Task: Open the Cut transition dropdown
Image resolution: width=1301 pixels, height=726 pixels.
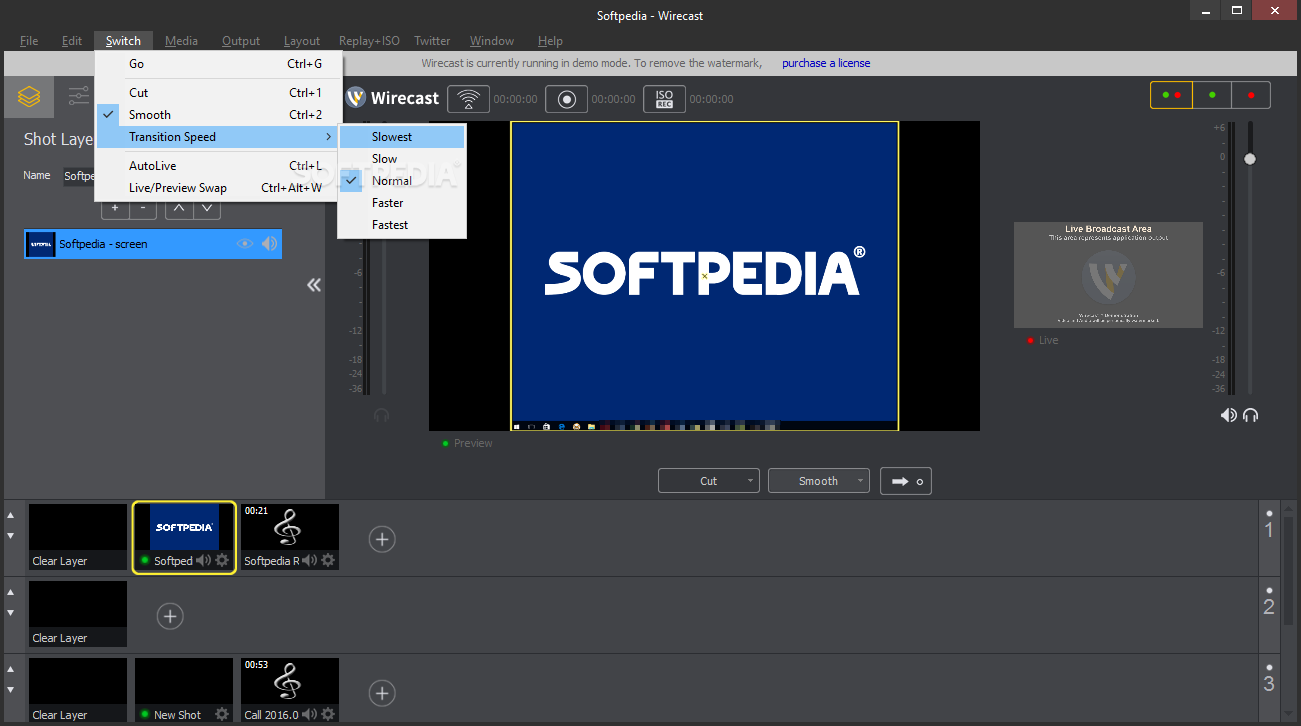Action: 709,481
